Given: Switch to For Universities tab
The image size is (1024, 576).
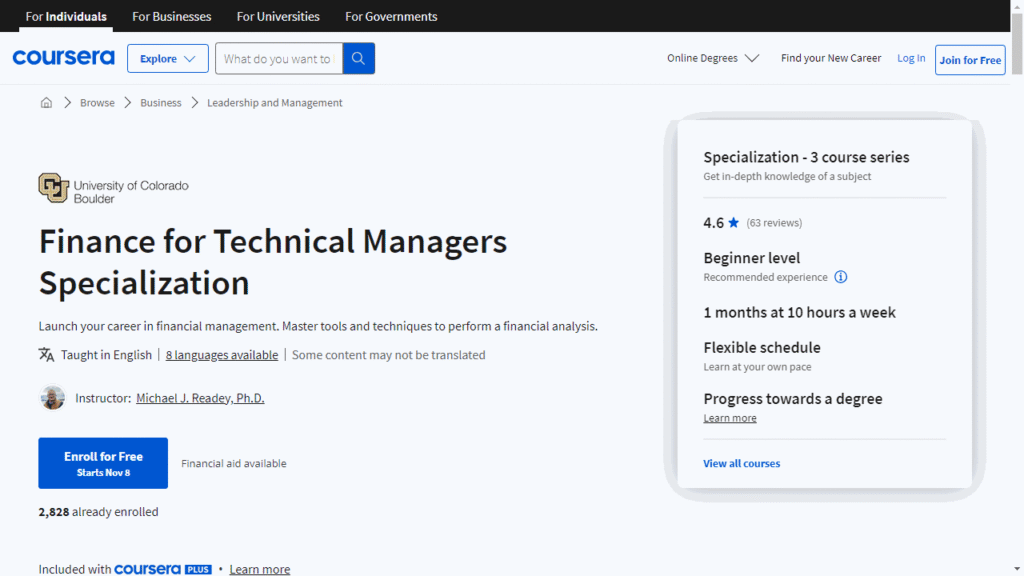Looking at the screenshot, I should coord(278,16).
